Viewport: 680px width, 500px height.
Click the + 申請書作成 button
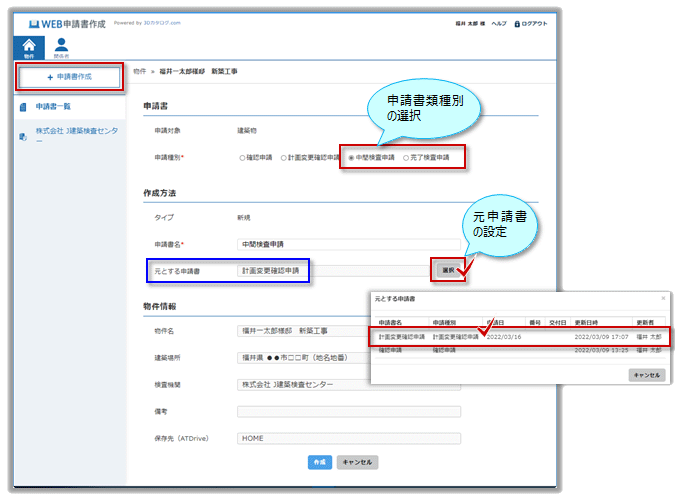(x=69, y=76)
